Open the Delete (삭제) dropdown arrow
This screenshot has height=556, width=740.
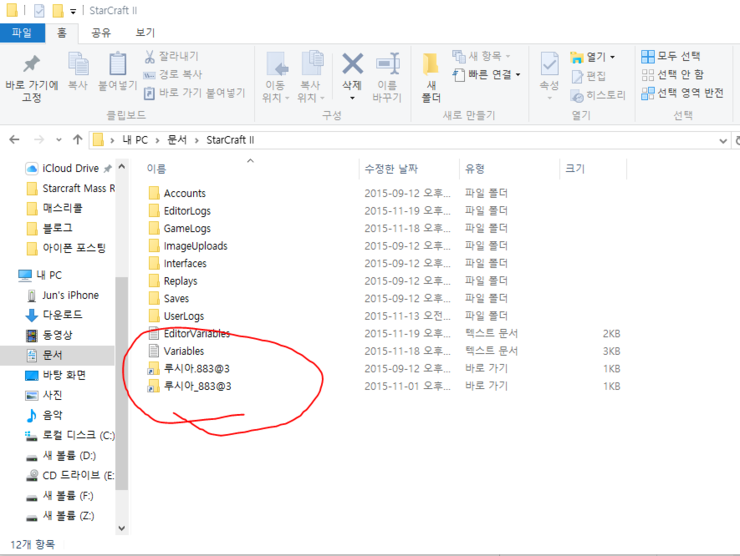353,98
